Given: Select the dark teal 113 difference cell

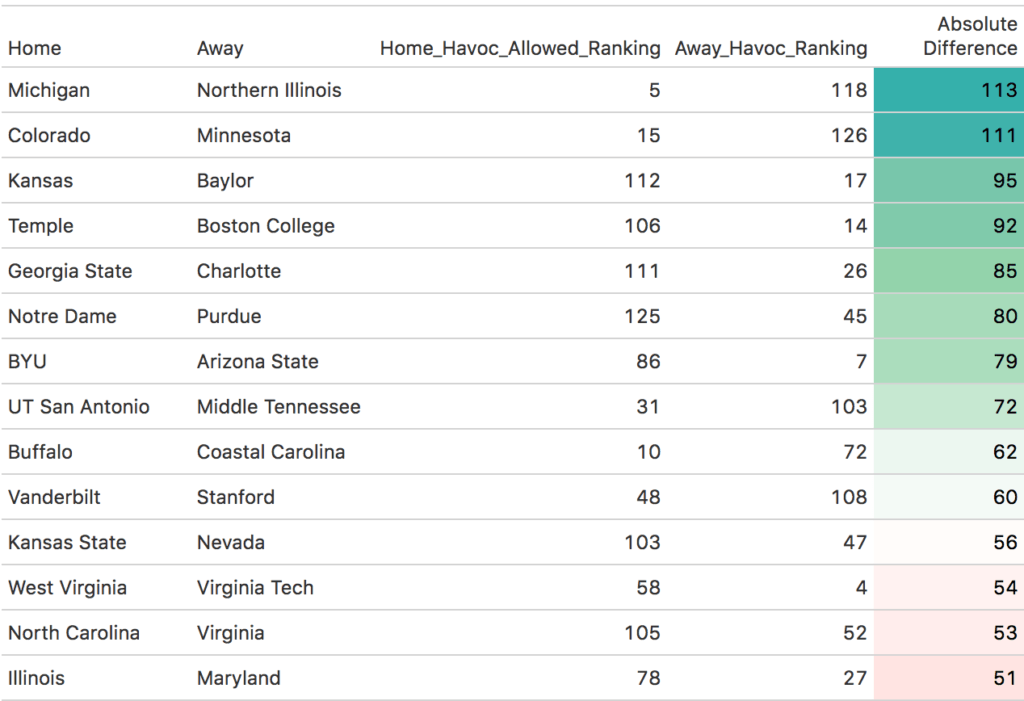Looking at the screenshot, I should (949, 90).
